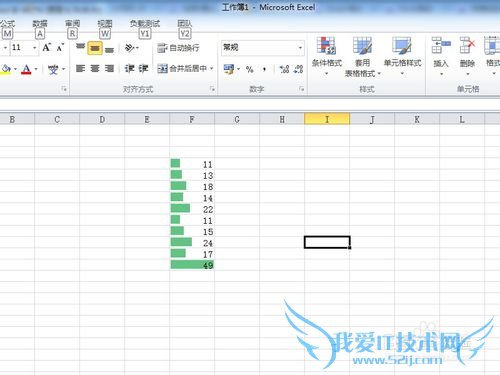Click the phonetic guide (文) icon
This screenshot has width=500, height=375.
[x=53, y=69]
